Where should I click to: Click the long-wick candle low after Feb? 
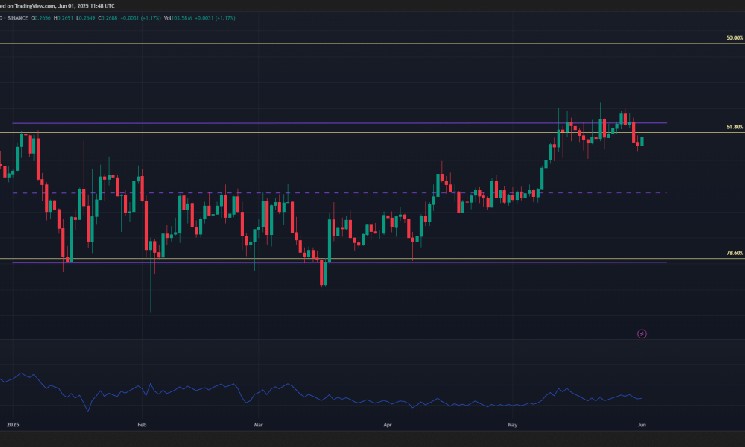(x=151, y=309)
